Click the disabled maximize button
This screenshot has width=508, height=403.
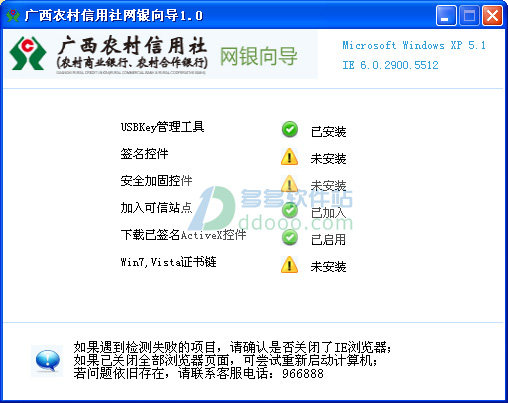click(x=469, y=15)
